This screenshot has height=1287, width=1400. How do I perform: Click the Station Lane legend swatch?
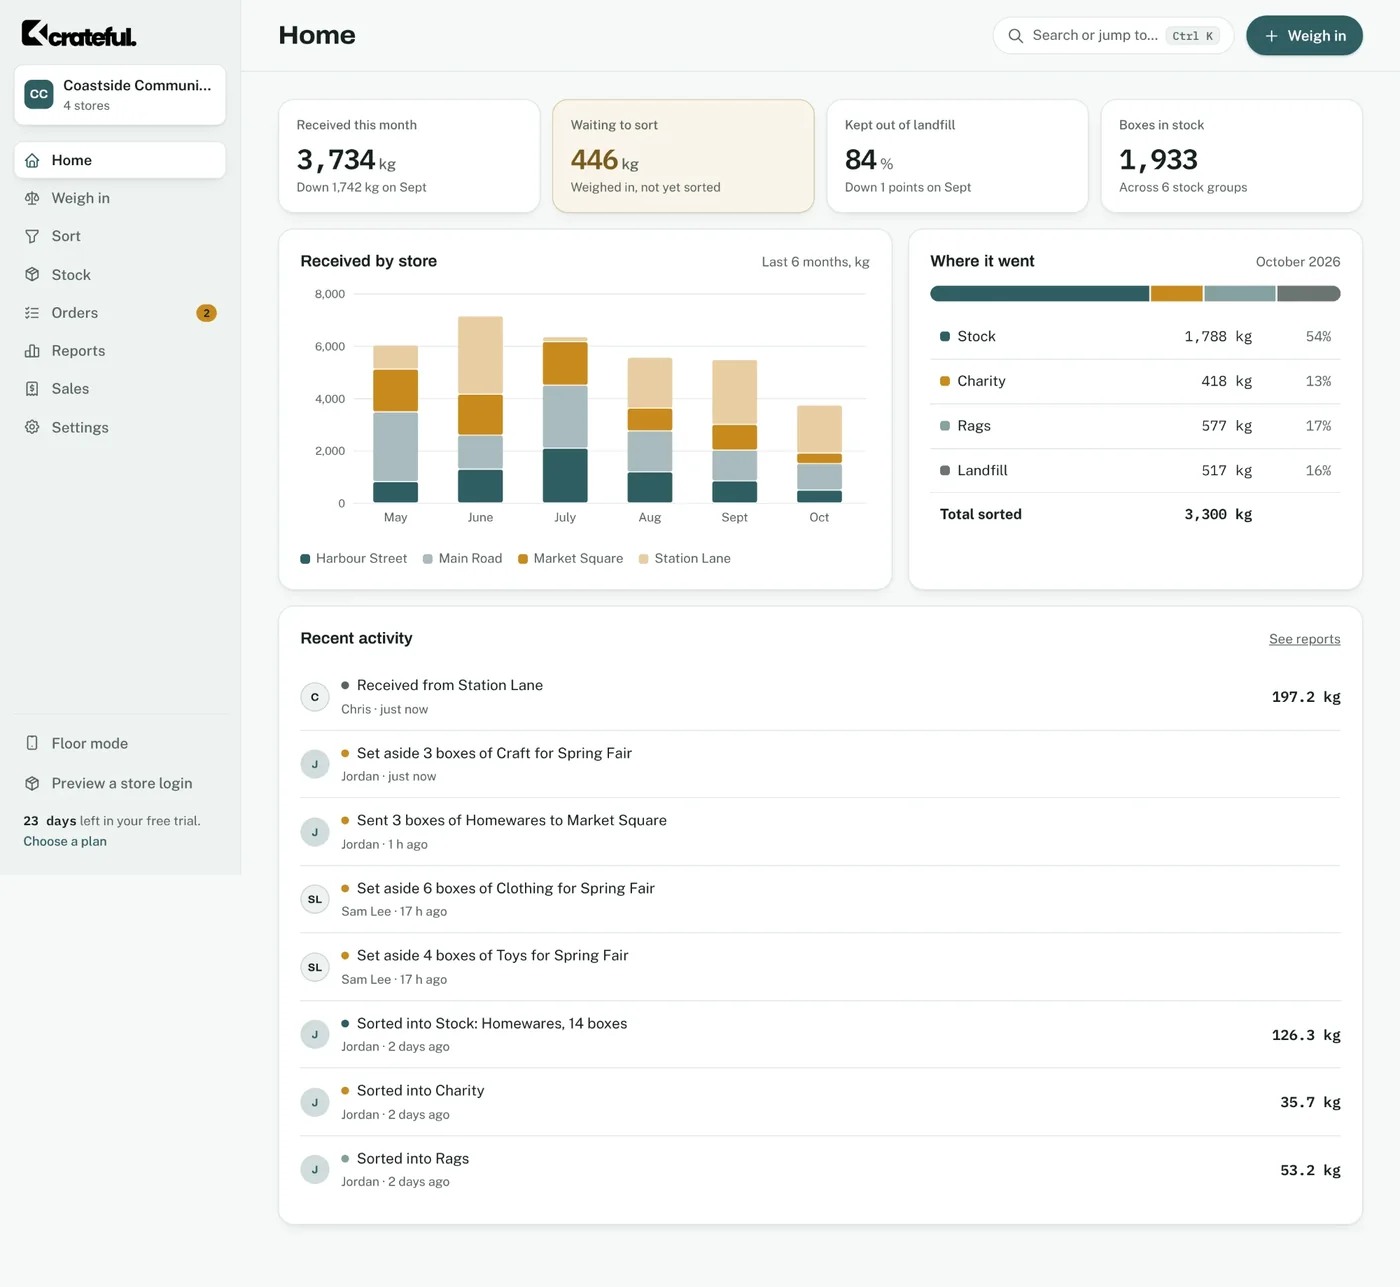tap(644, 559)
